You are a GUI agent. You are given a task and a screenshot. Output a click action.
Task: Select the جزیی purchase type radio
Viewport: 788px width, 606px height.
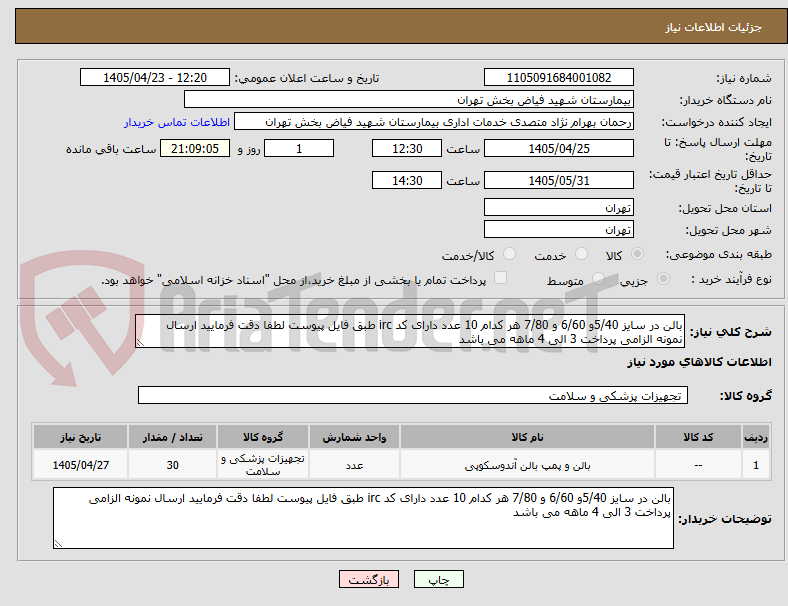(x=663, y=278)
